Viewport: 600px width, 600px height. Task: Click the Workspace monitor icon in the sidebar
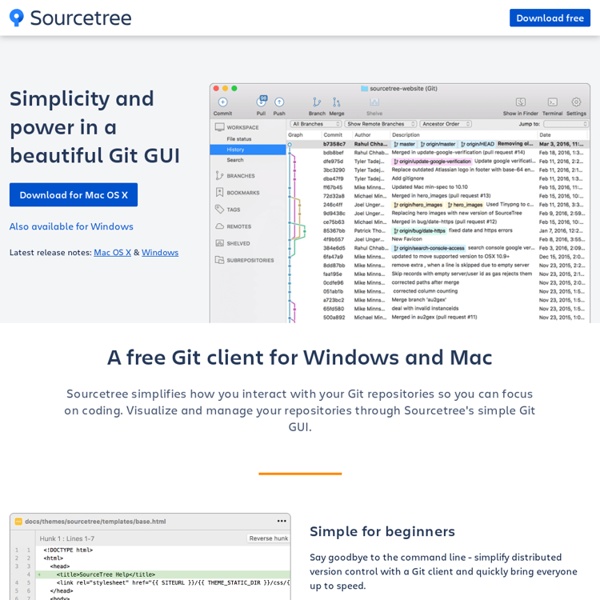(x=220, y=127)
